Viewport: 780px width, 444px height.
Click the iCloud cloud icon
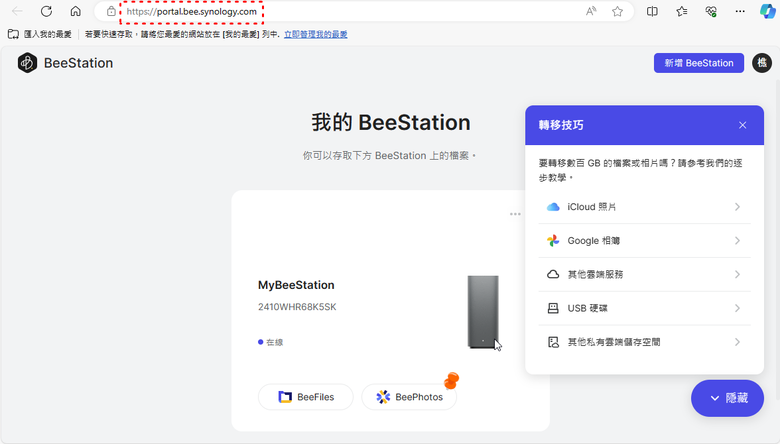553,207
